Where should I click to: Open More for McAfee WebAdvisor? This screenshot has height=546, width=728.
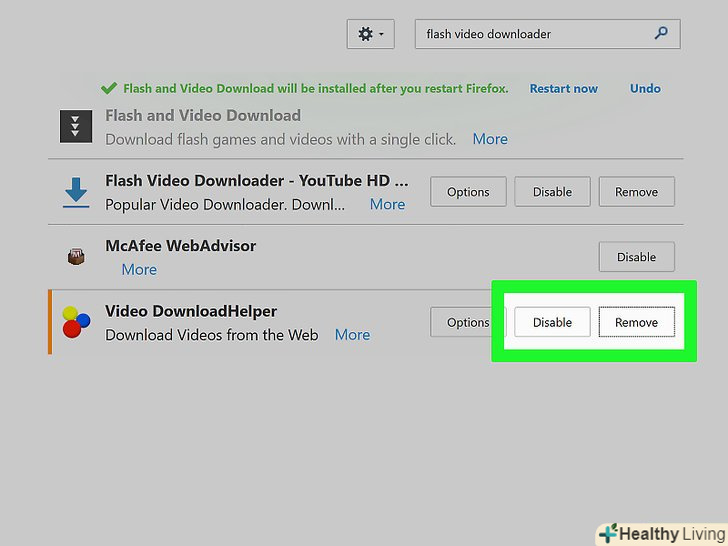[x=139, y=269]
